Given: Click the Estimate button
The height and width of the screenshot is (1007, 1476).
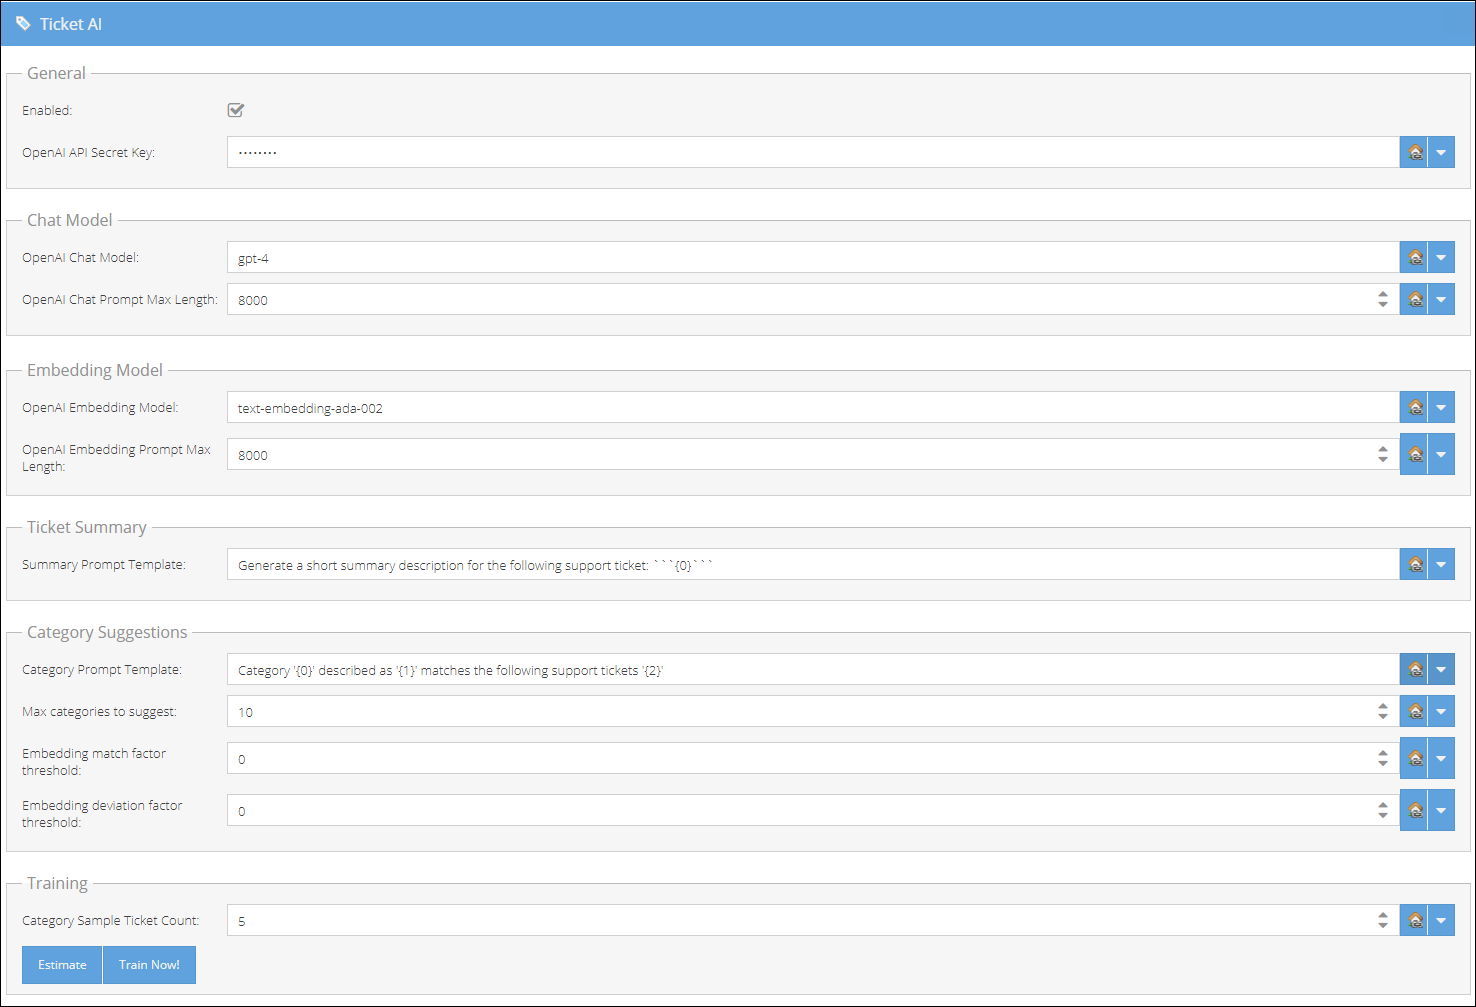Looking at the screenshot, I should [62, 965].
